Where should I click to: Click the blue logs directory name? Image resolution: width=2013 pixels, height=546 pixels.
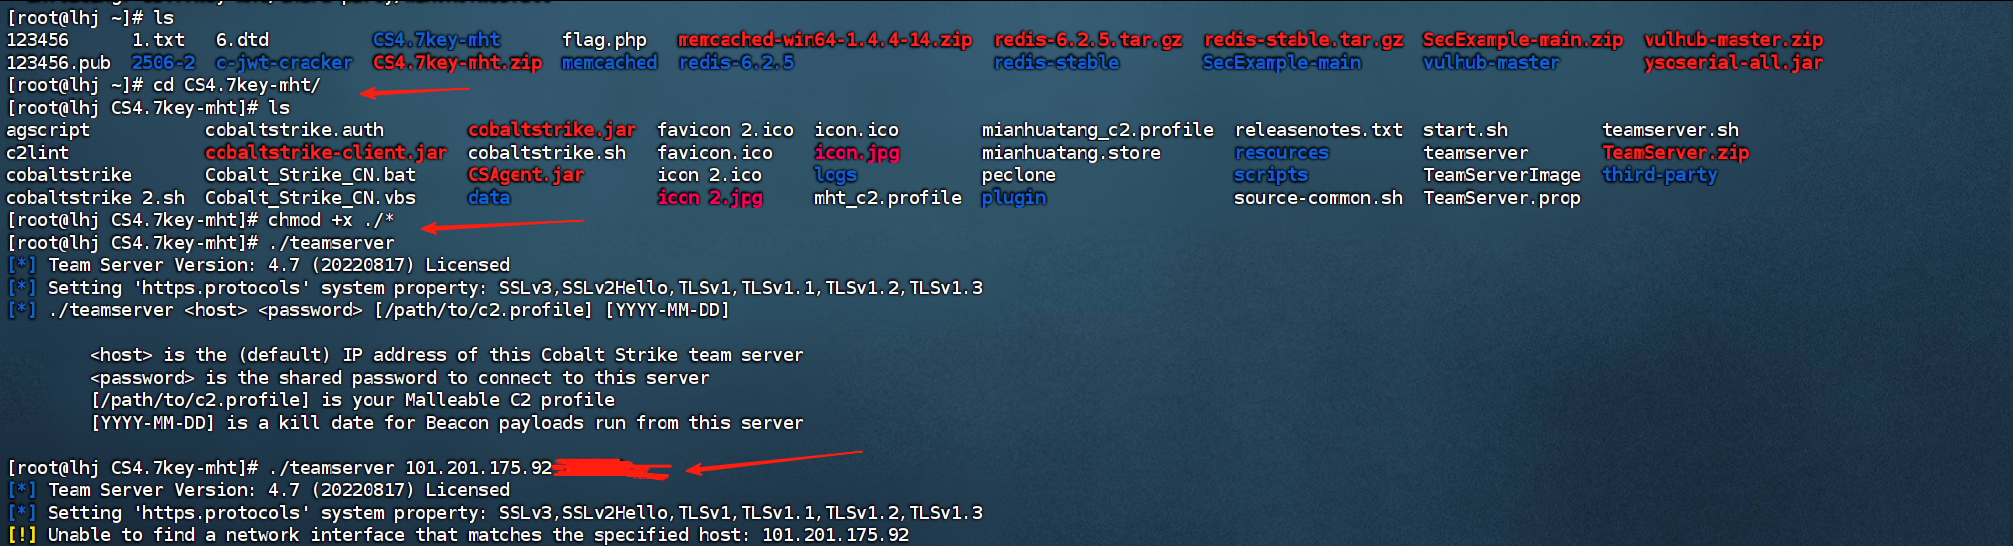[x=835, y=175]
